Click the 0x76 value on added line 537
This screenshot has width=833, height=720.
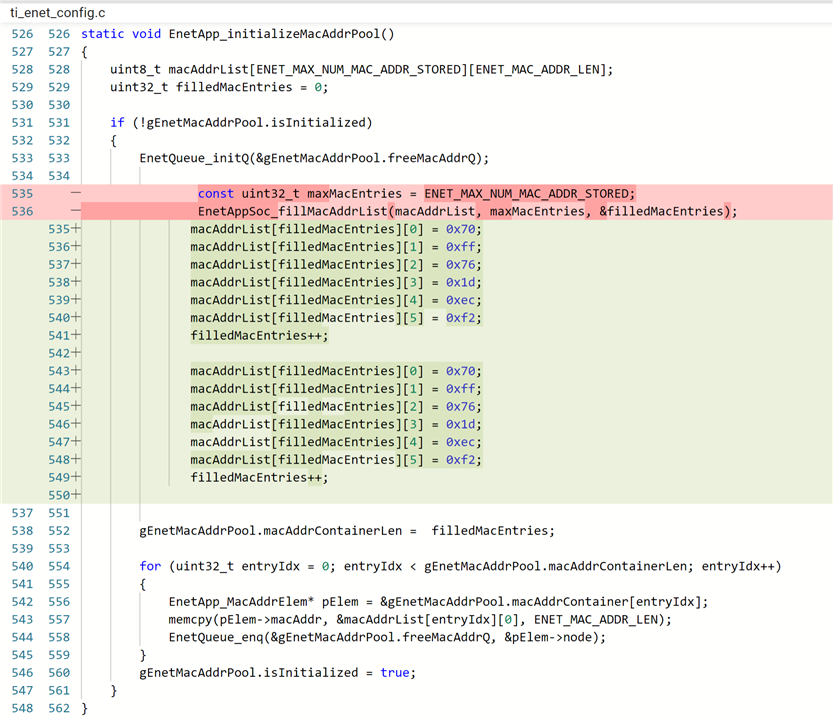tap(461, 265)
